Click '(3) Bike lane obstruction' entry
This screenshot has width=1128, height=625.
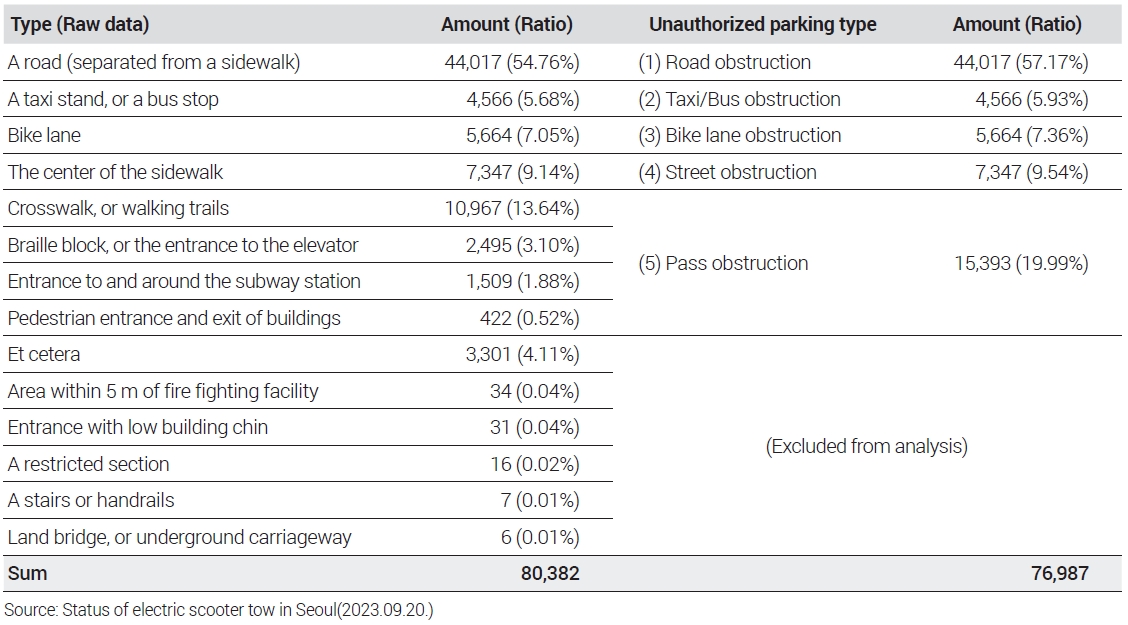(739, 135)
